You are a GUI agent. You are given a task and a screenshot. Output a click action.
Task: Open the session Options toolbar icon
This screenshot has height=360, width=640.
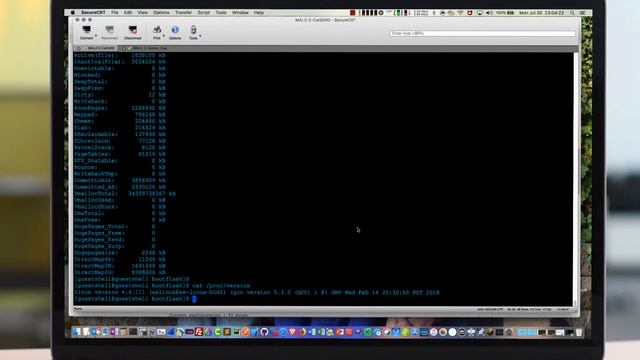coord(175,32)
